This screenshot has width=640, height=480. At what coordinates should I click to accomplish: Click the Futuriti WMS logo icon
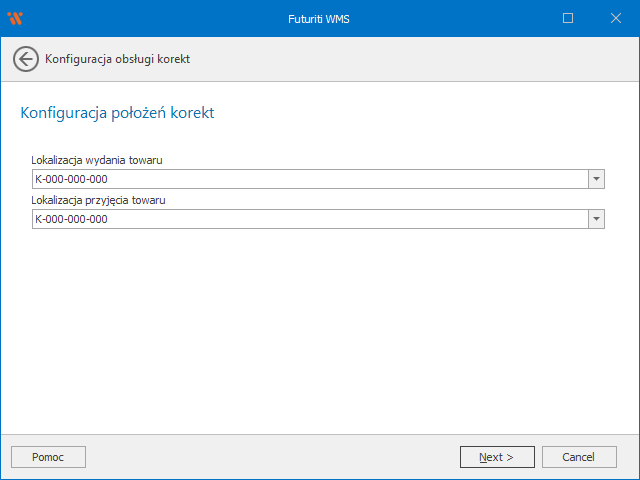click(15, 18)
